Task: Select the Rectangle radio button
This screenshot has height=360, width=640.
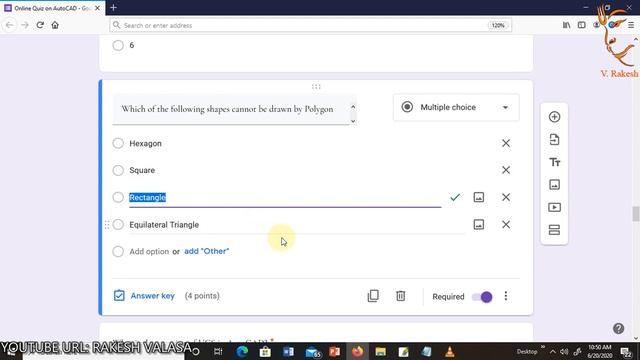Action: 118,197
